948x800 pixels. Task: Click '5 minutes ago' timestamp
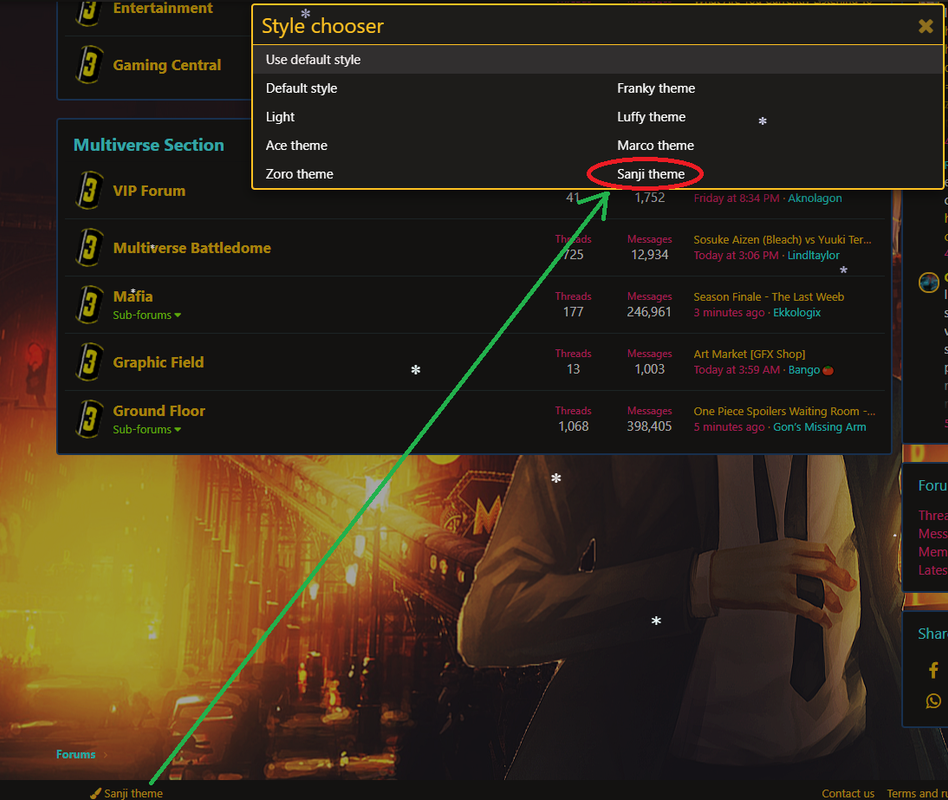pos(729,427)
